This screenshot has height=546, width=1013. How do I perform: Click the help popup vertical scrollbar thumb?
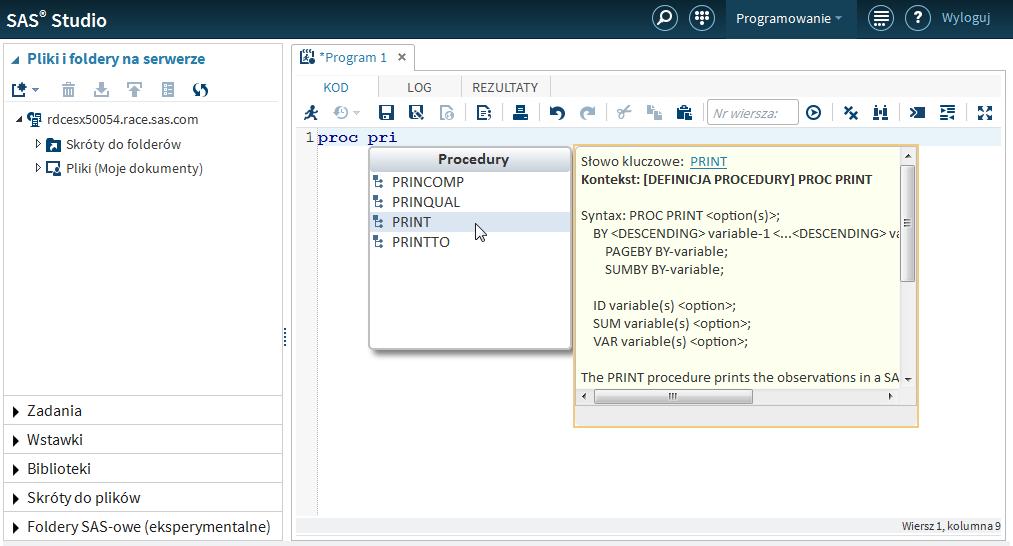tap(908, 223)
